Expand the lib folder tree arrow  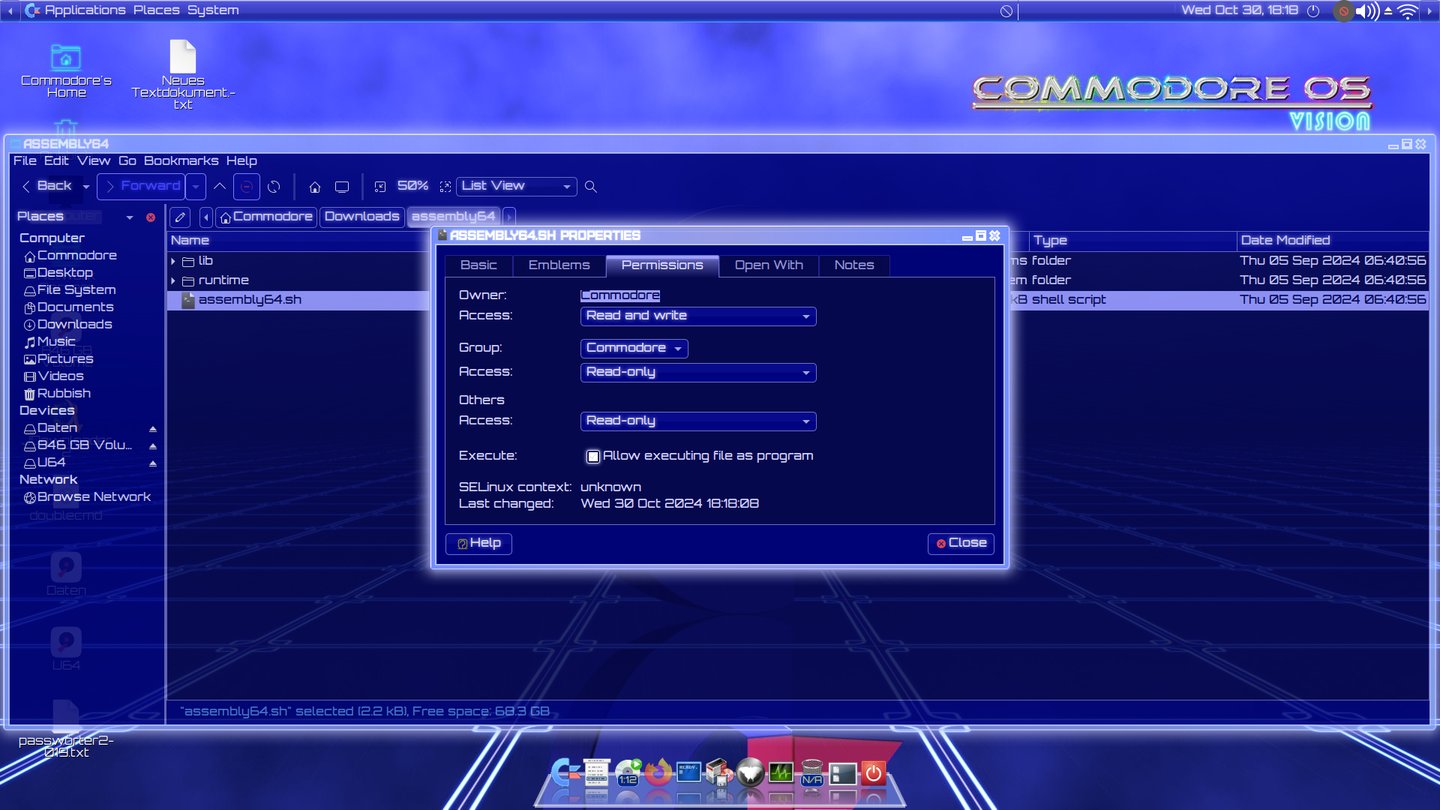coord(173,261)
